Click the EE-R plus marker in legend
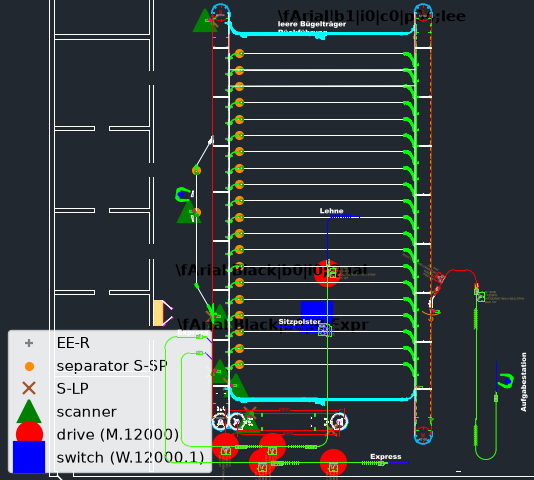This screenshot has width=534, height=480. point(29,343)
